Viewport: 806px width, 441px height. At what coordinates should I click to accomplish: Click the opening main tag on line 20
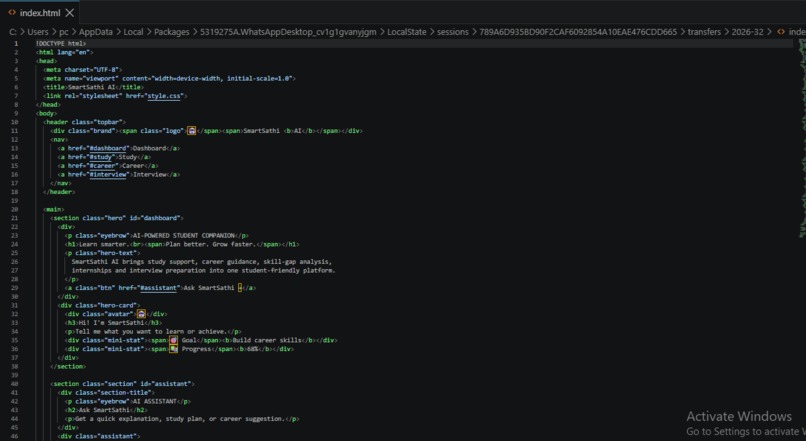[x=53, y=209]
